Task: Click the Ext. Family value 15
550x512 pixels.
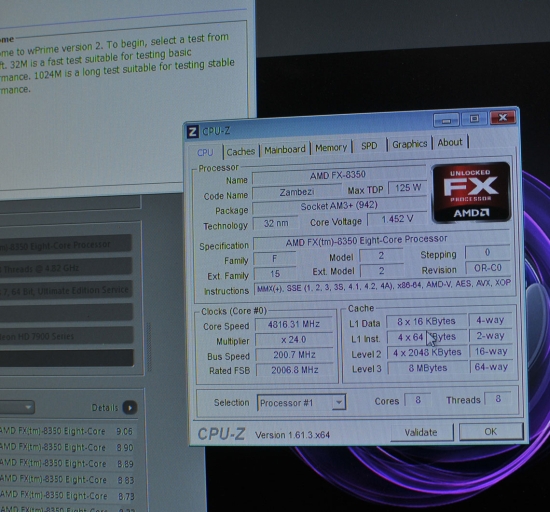Action: 275,274
